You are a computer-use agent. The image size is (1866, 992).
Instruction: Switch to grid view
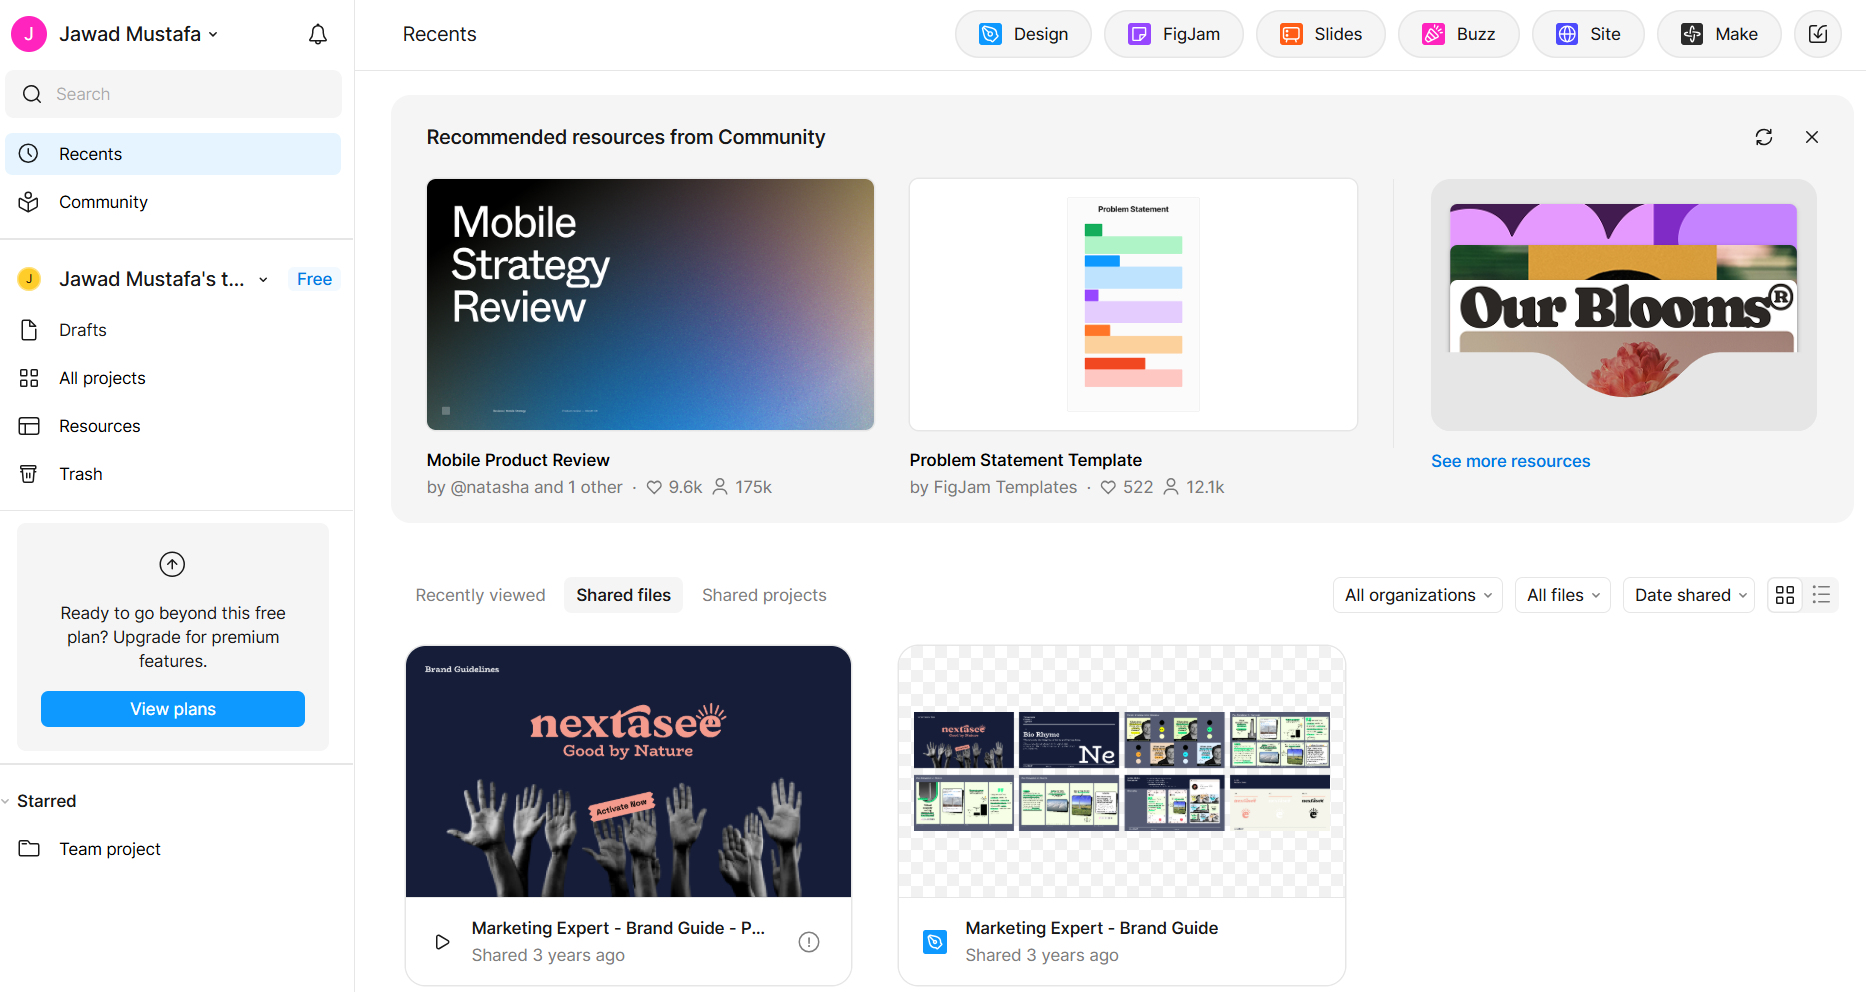(x=1785, y=595)
